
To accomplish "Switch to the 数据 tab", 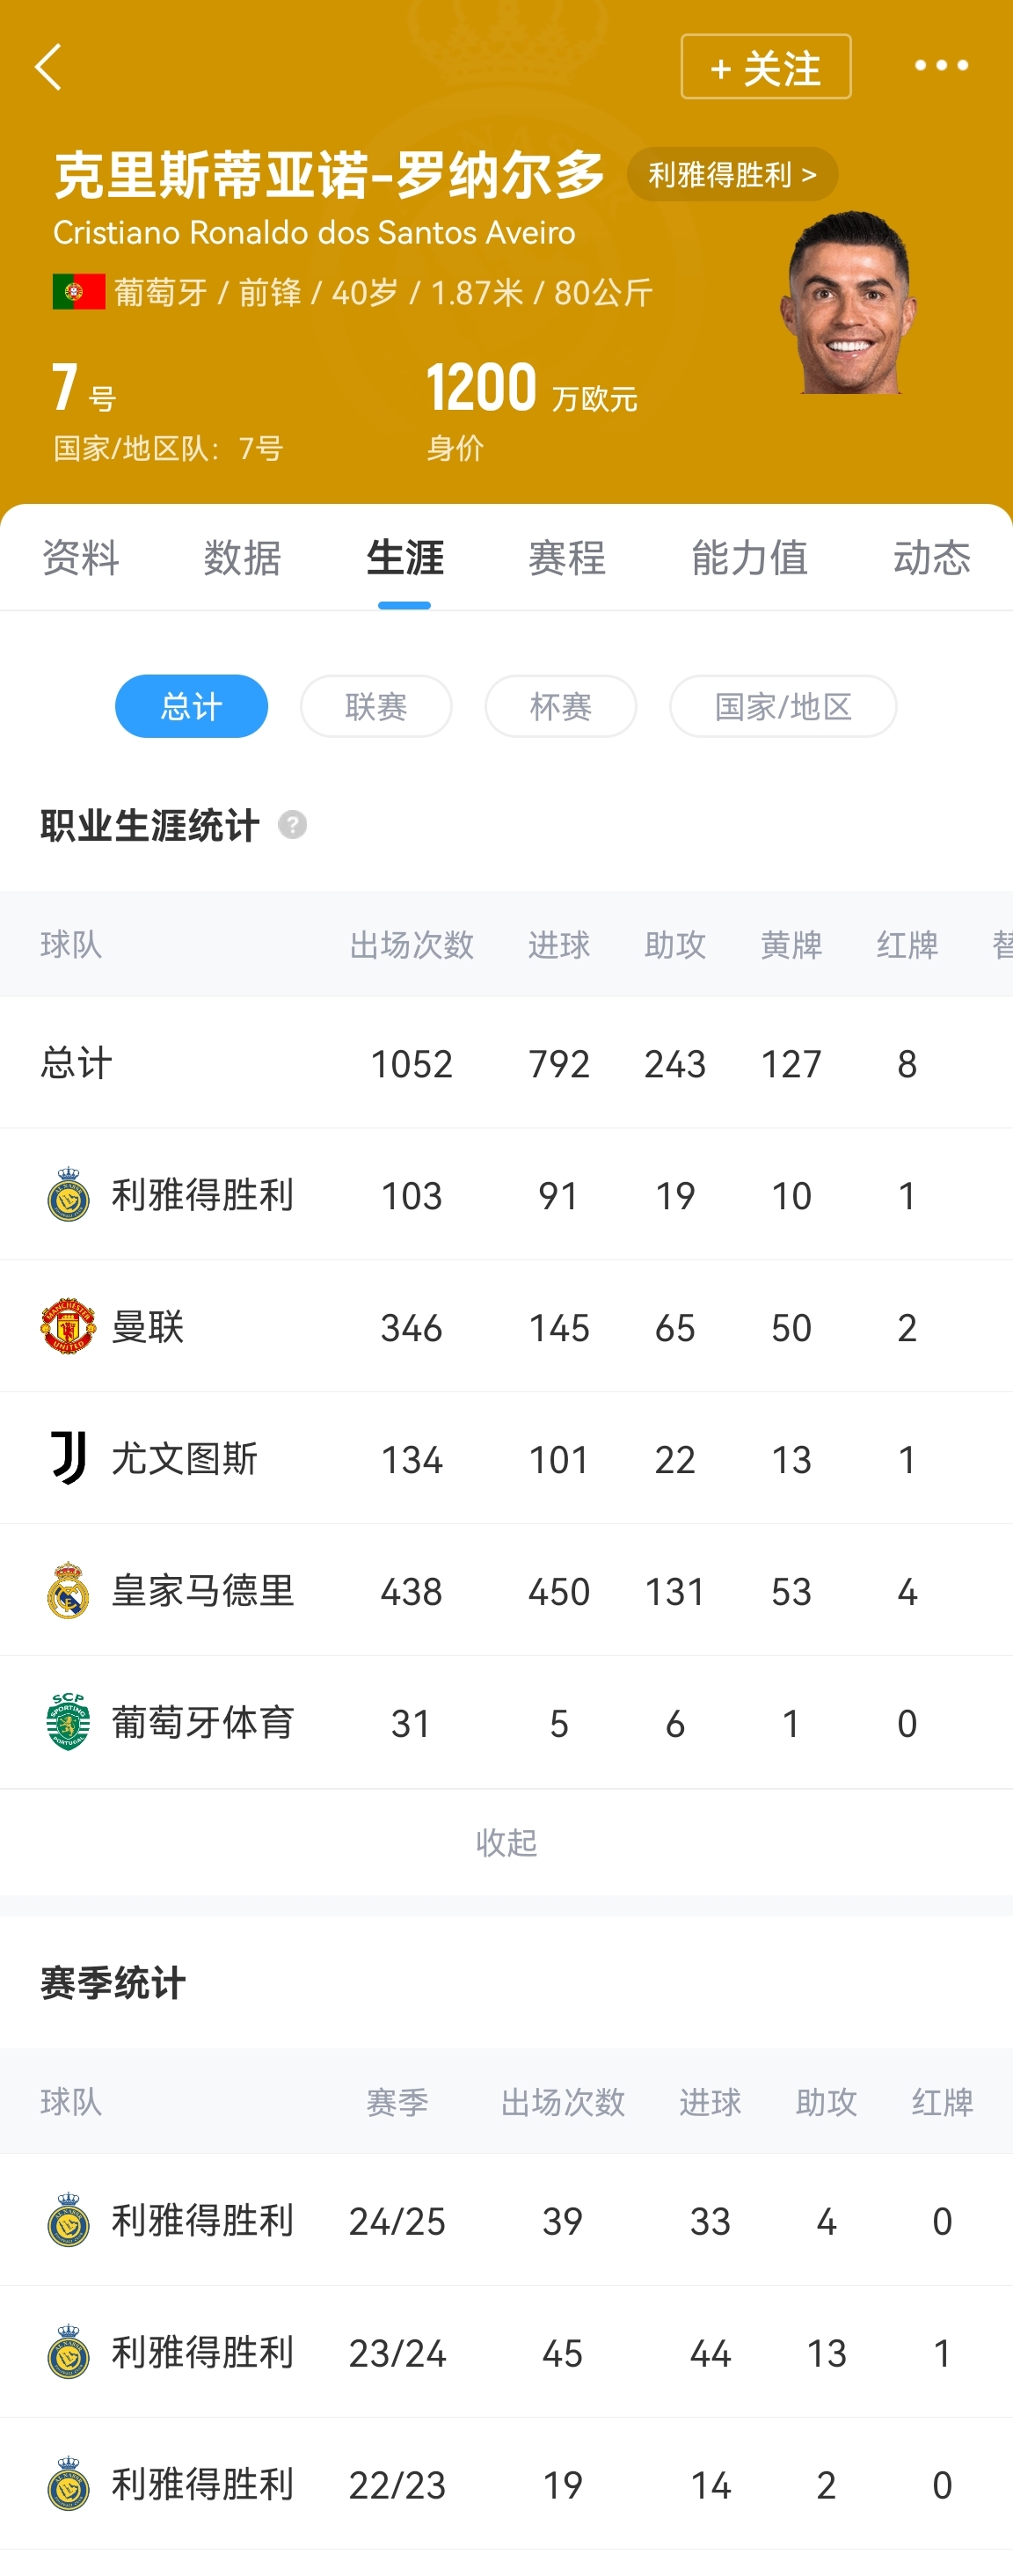I will point(242,558).
